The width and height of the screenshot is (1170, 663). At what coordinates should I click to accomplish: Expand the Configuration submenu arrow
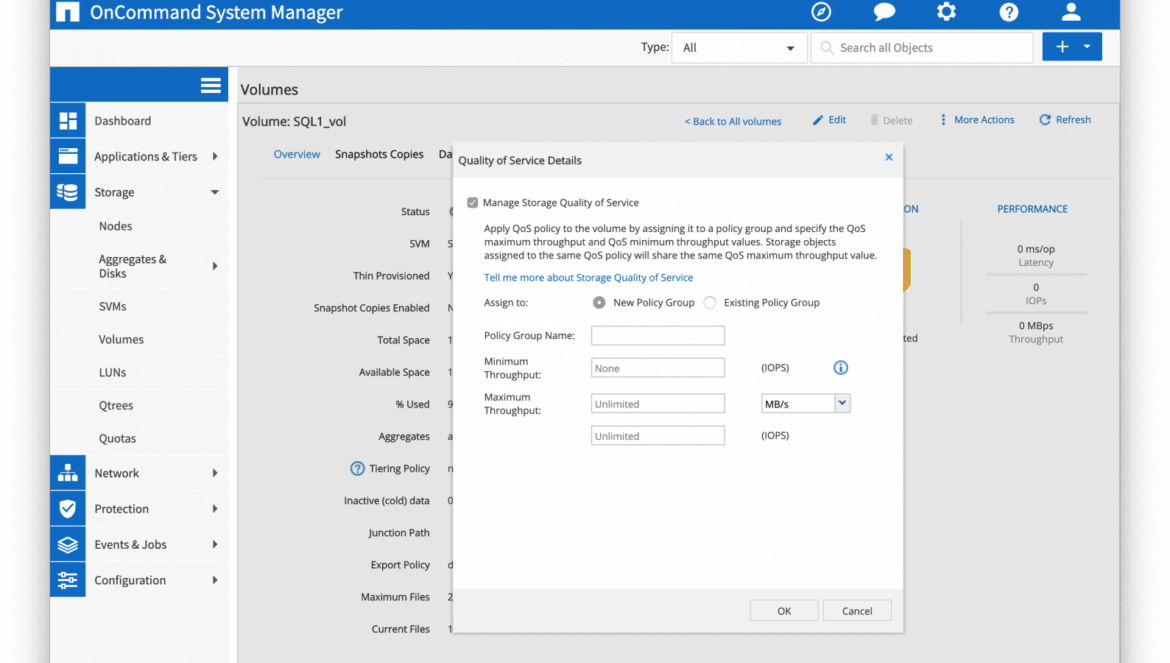pos(215,580)
